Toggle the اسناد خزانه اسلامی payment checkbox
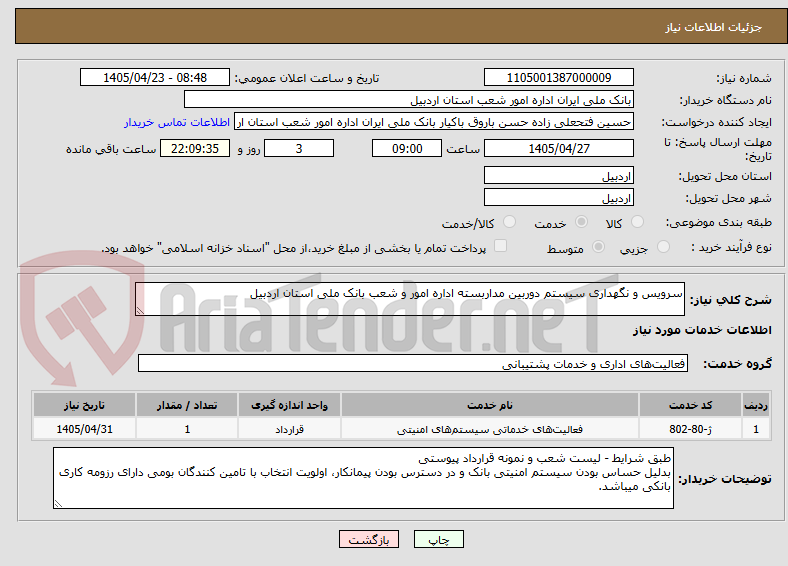Viewport: 788px width, 566px height. 501,246
